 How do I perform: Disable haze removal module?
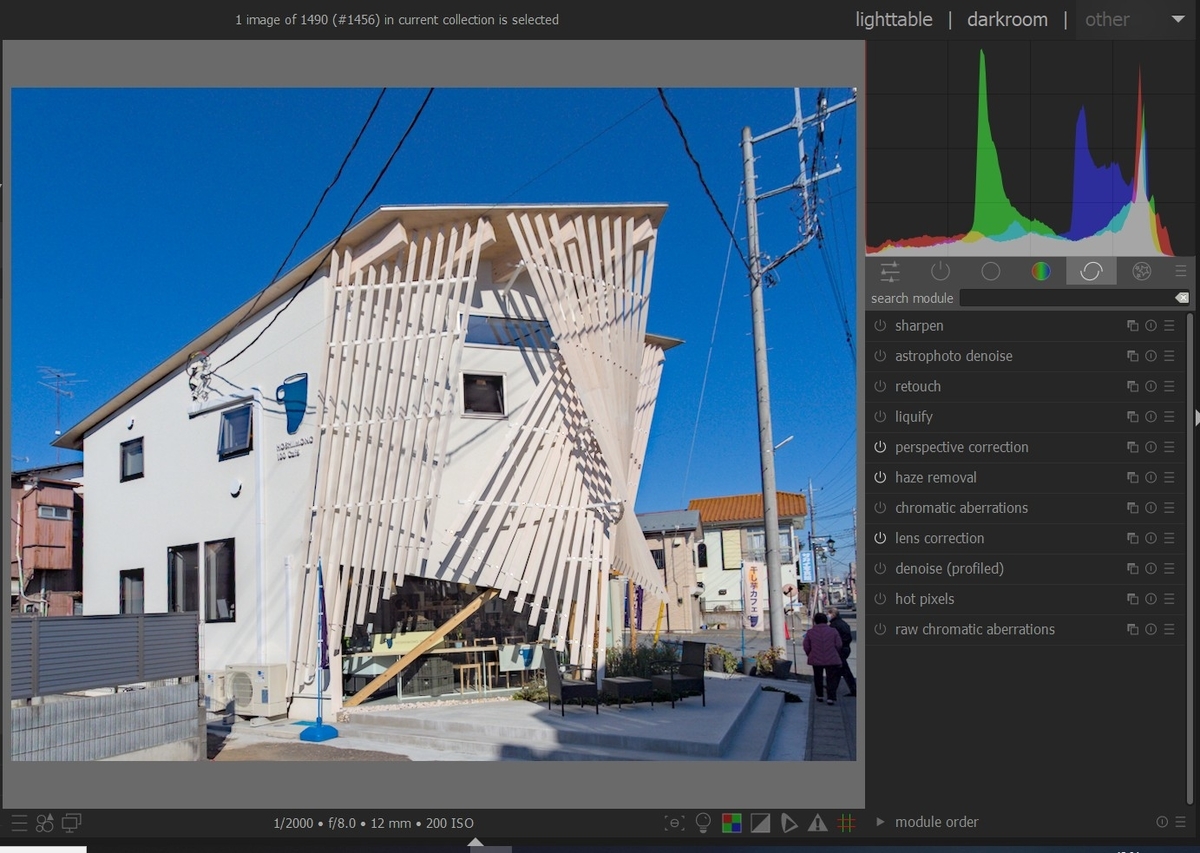[x=880, y=478]
